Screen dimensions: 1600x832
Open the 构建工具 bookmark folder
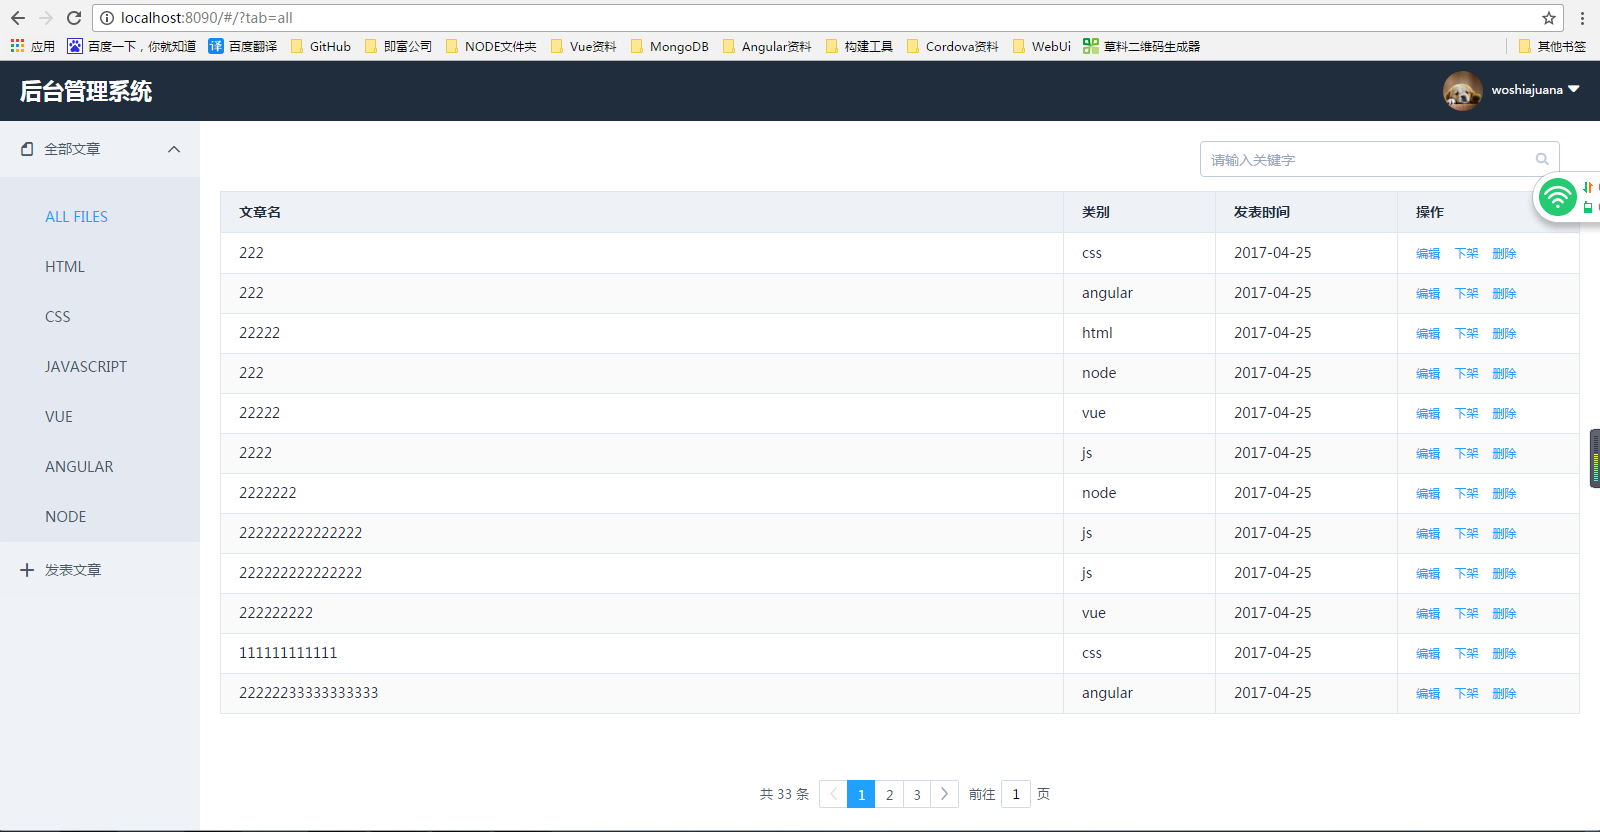[859, 46]
